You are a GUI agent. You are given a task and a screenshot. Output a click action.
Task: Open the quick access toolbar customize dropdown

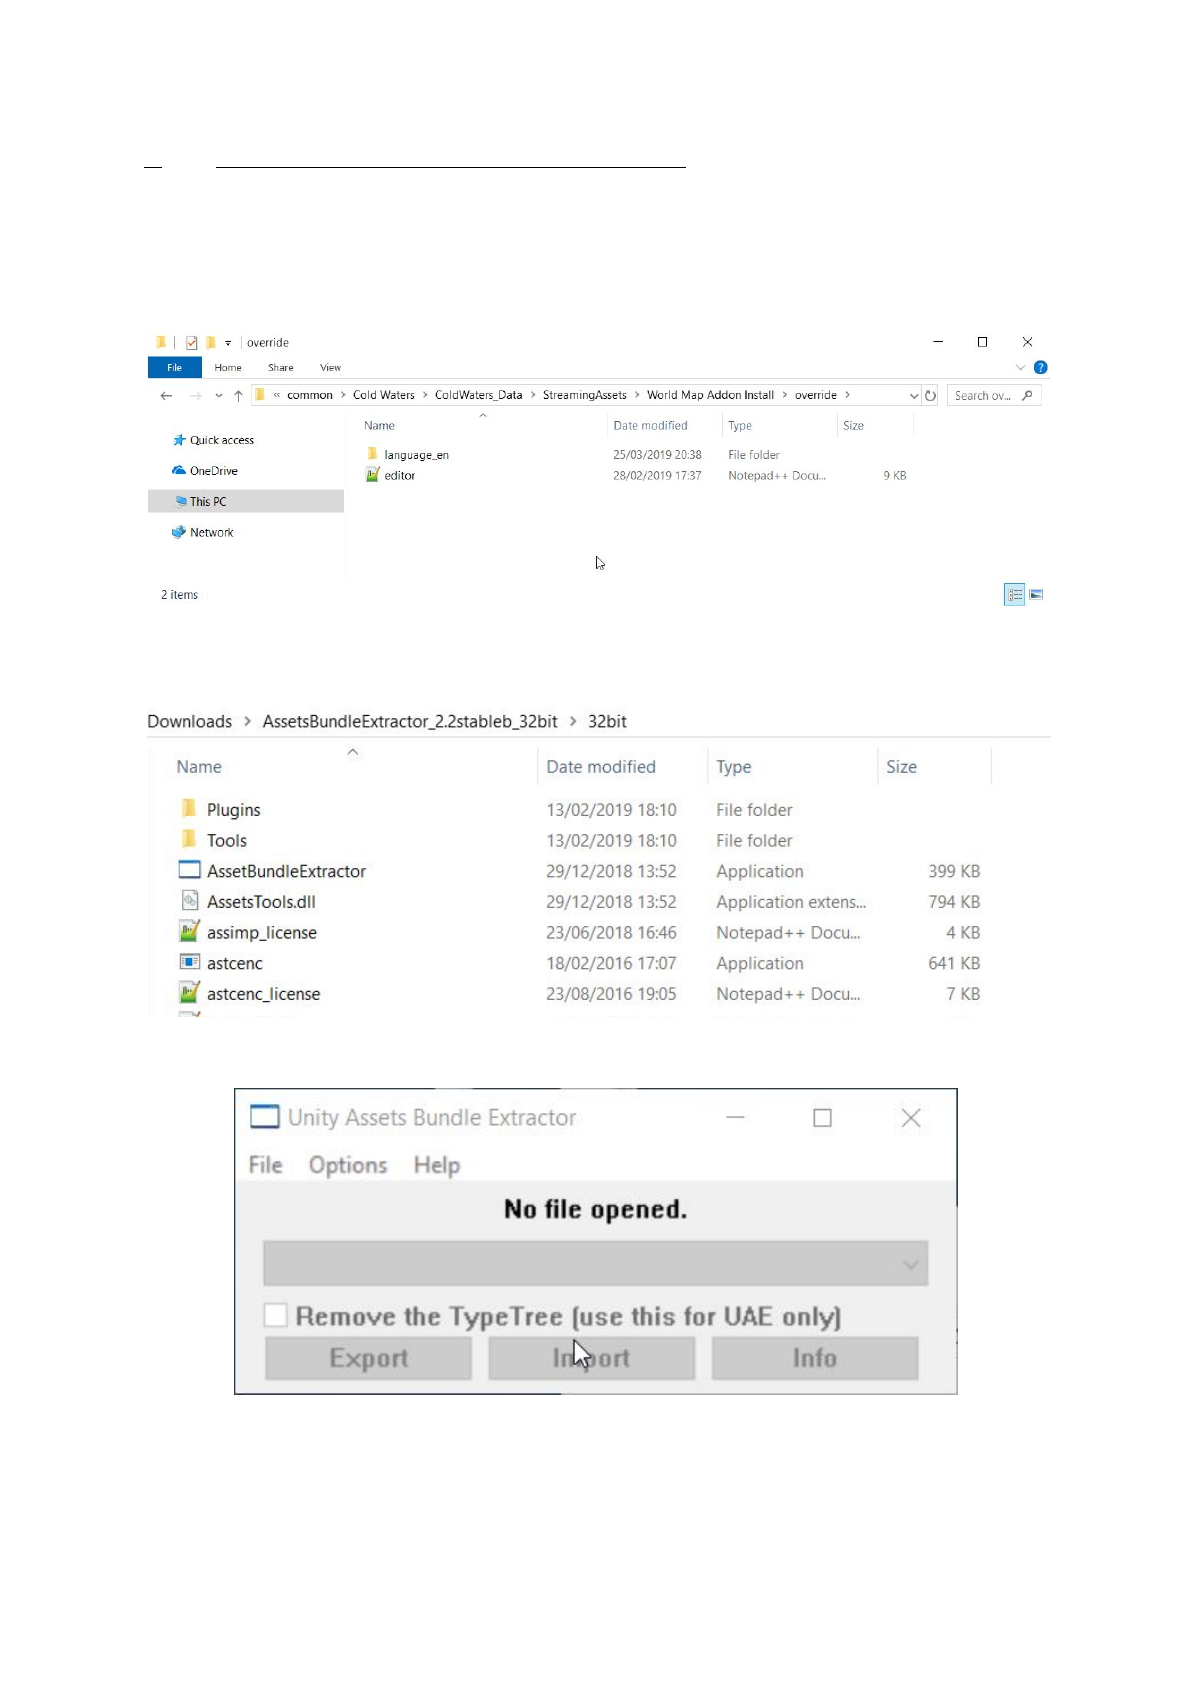click(x=228, y=343)
